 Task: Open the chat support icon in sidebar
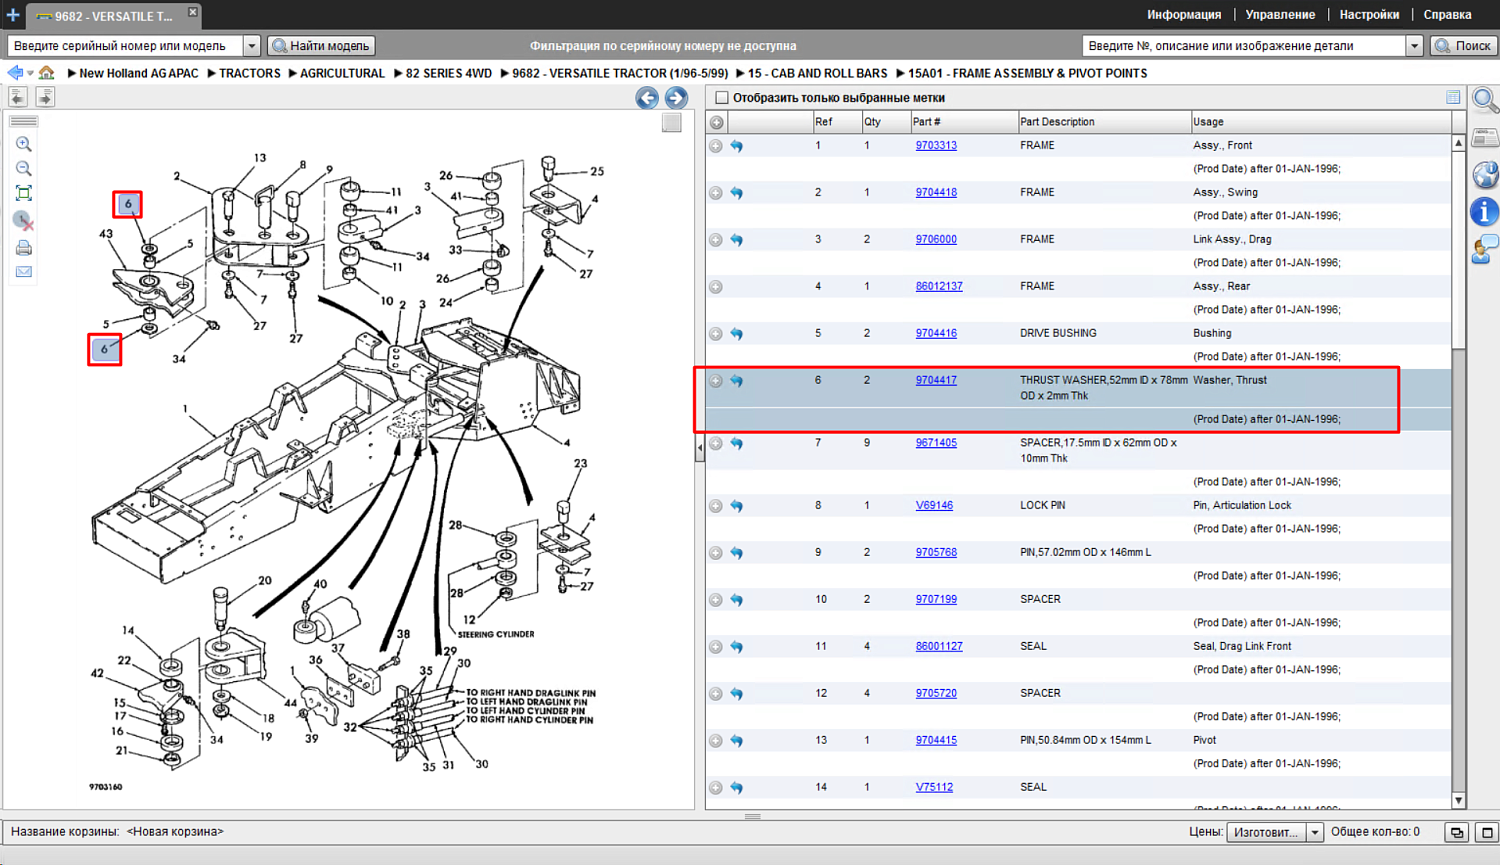pyautogui.click(x=1485, y=249)
